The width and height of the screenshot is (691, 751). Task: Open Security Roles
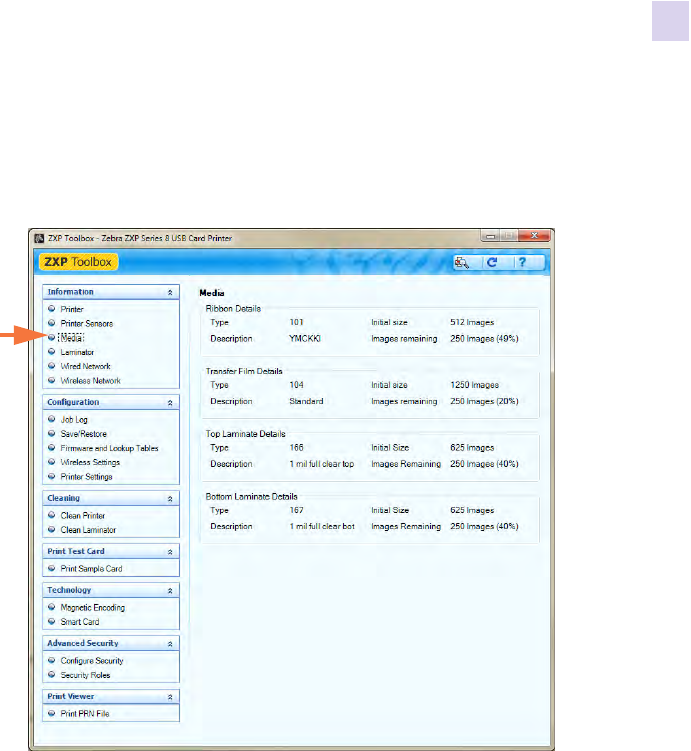(85, 675)
